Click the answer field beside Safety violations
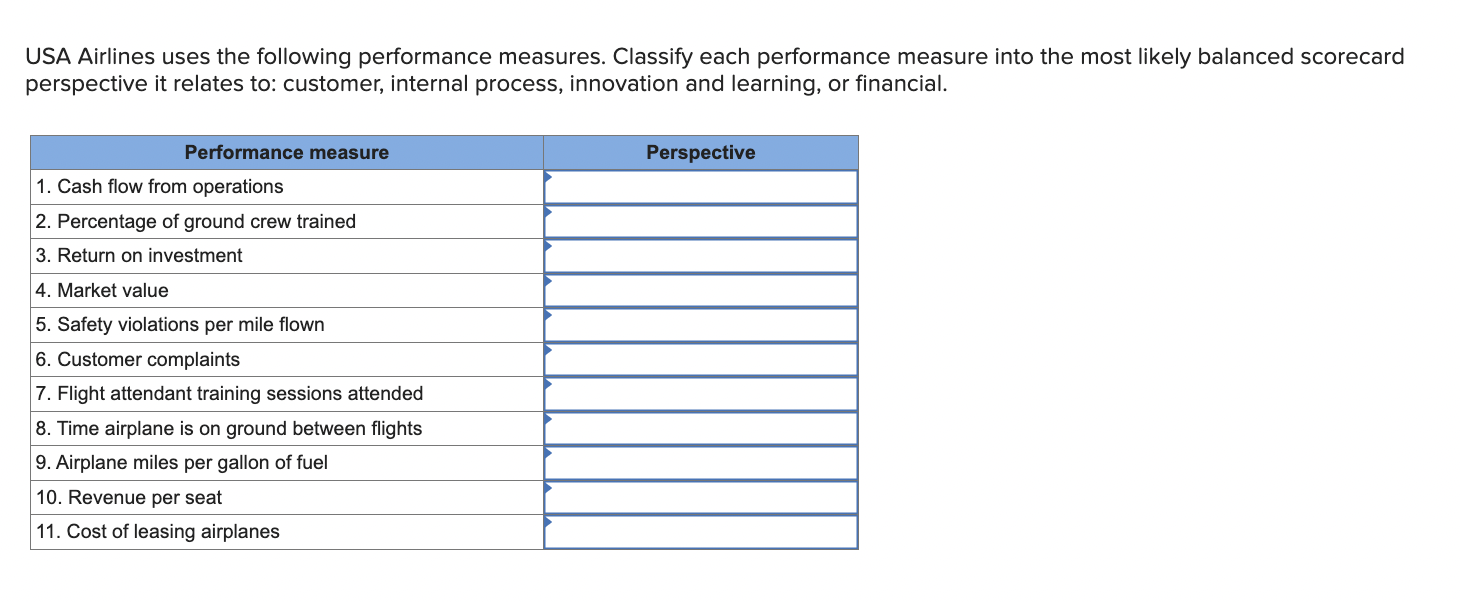The height and width of the screenshot is (602, 1460). pos(700,324)
